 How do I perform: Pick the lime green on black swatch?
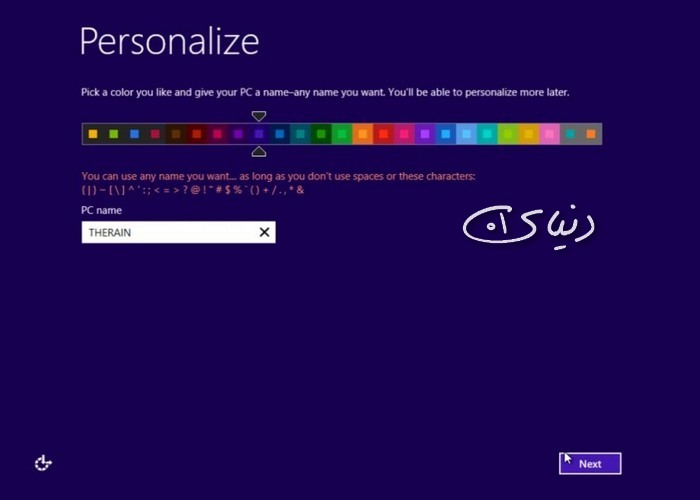113,134
